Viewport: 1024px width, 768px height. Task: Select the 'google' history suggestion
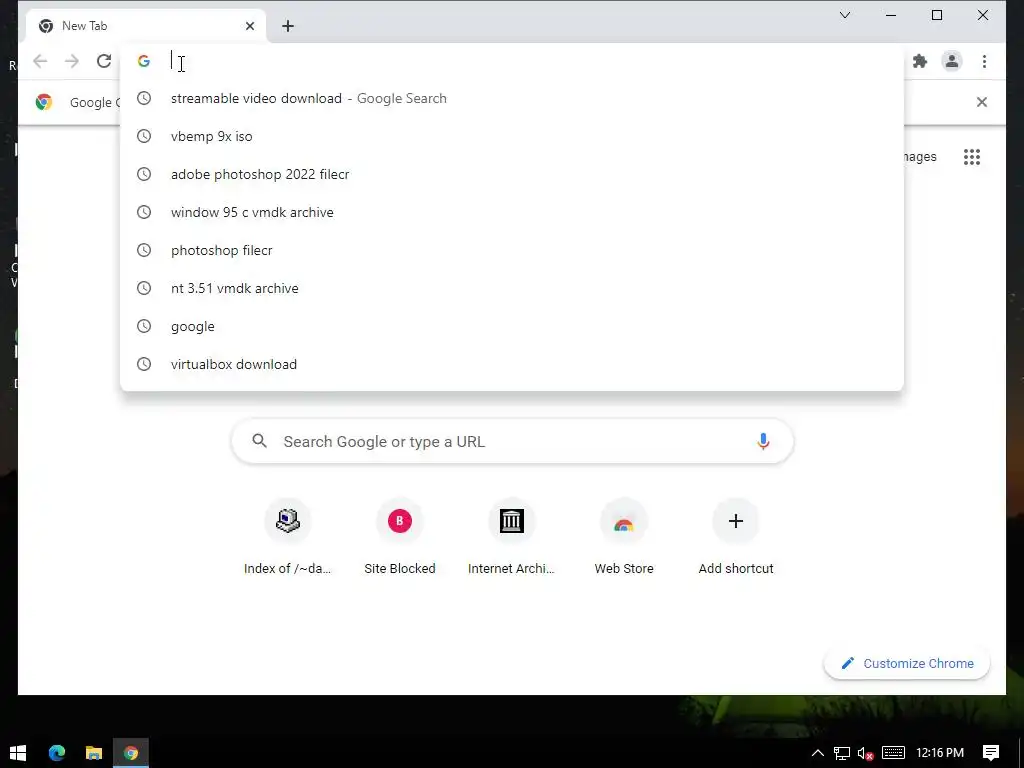[x=512, y=326]
